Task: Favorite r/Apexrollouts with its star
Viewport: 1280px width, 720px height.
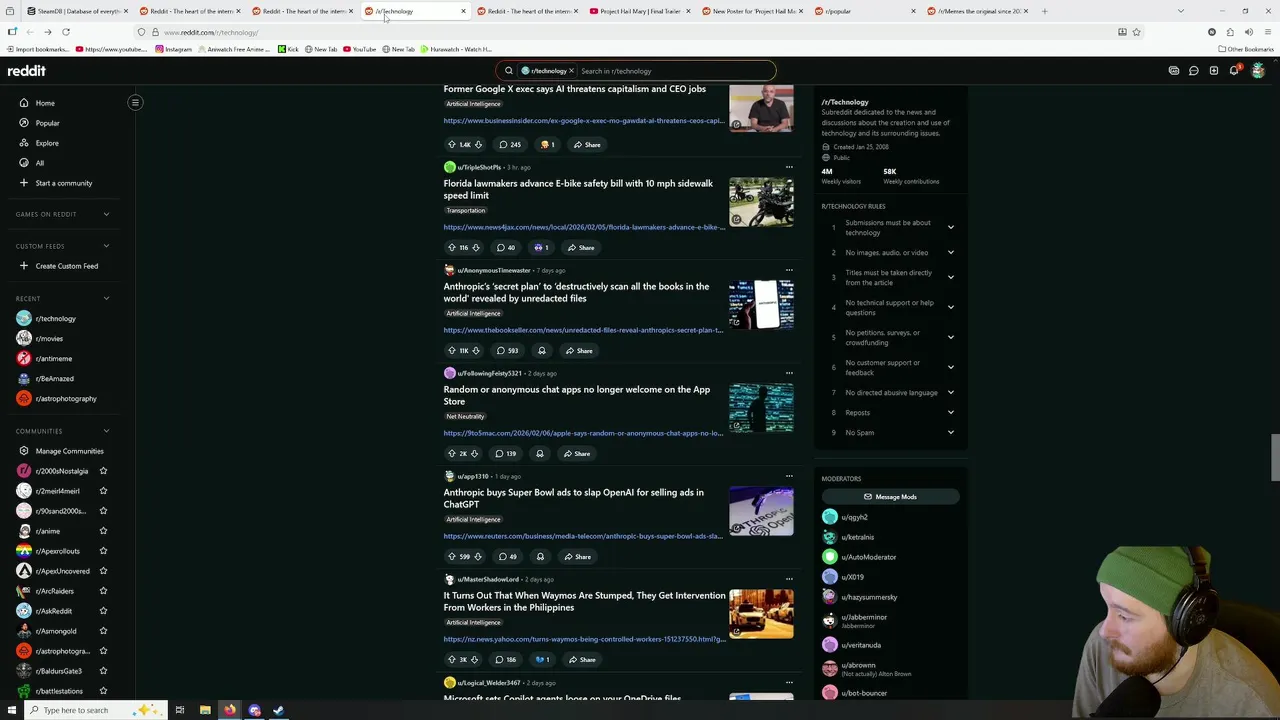Action: coord(103,551)
